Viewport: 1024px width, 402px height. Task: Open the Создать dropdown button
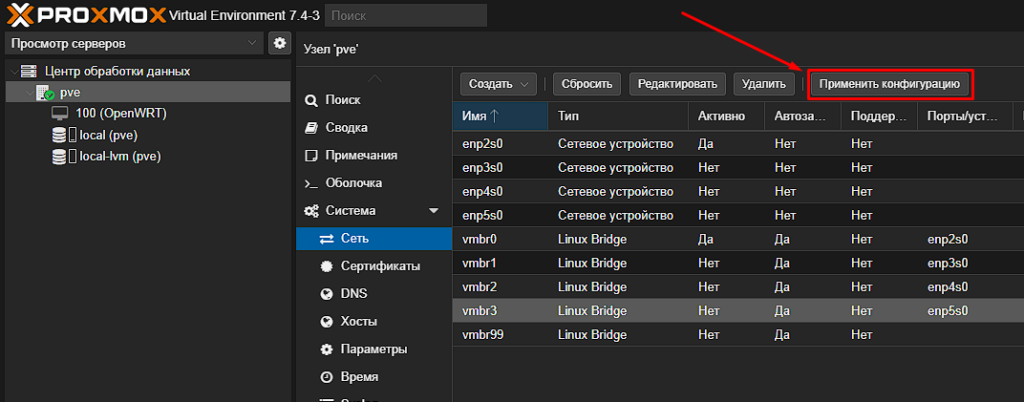498,84
